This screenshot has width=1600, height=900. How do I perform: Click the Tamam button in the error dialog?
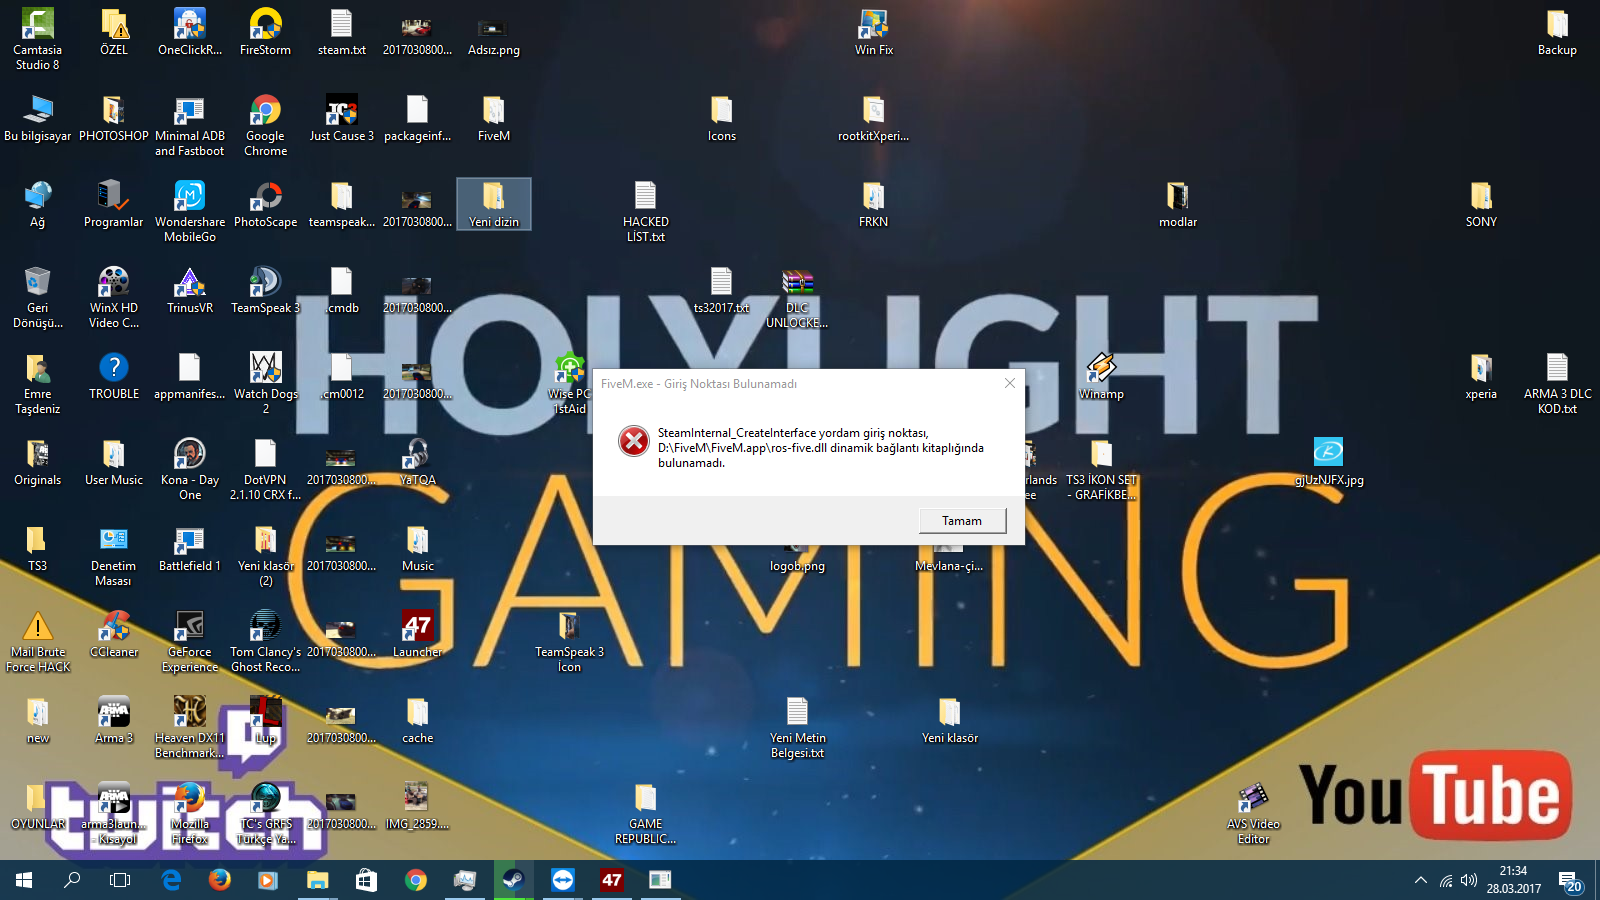point(962,521)
